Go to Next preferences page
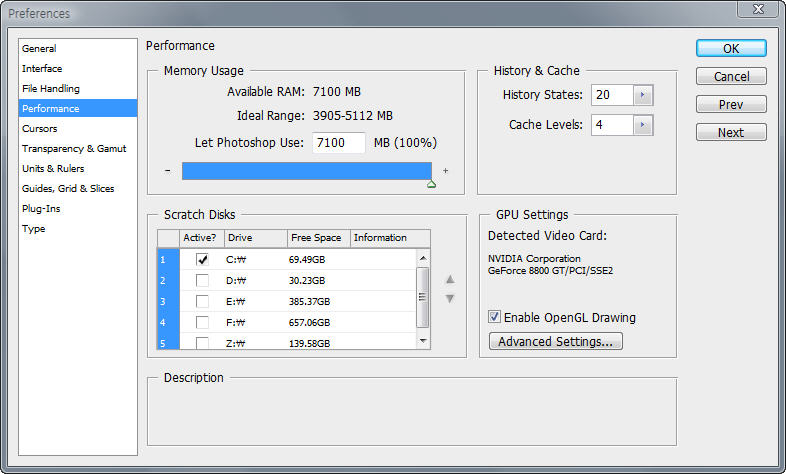Image resolution: width=786 pixels, height=474 pixels. [731, 132]
